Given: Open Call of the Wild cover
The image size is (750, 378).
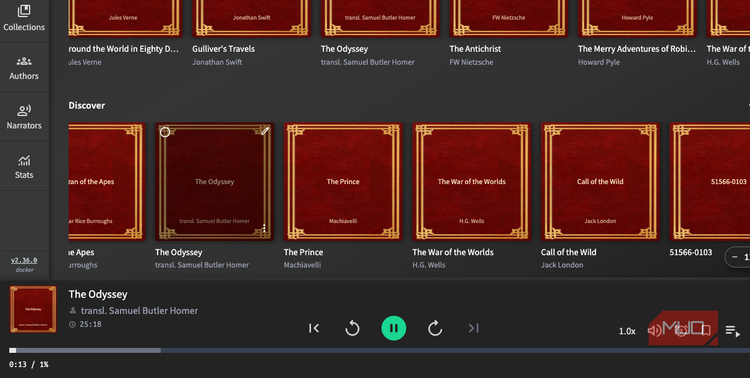Looking at the screenshot, I should (x=600, y=181).
